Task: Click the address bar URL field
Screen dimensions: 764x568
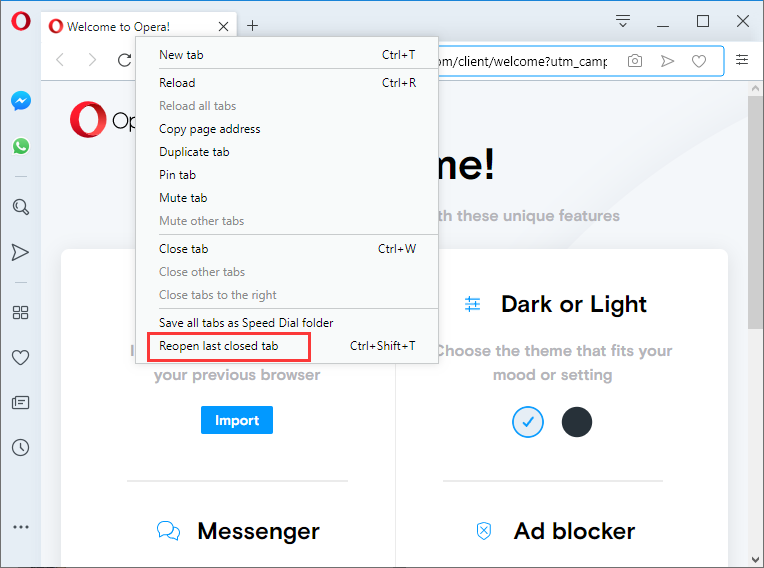Action: point(524,61)
